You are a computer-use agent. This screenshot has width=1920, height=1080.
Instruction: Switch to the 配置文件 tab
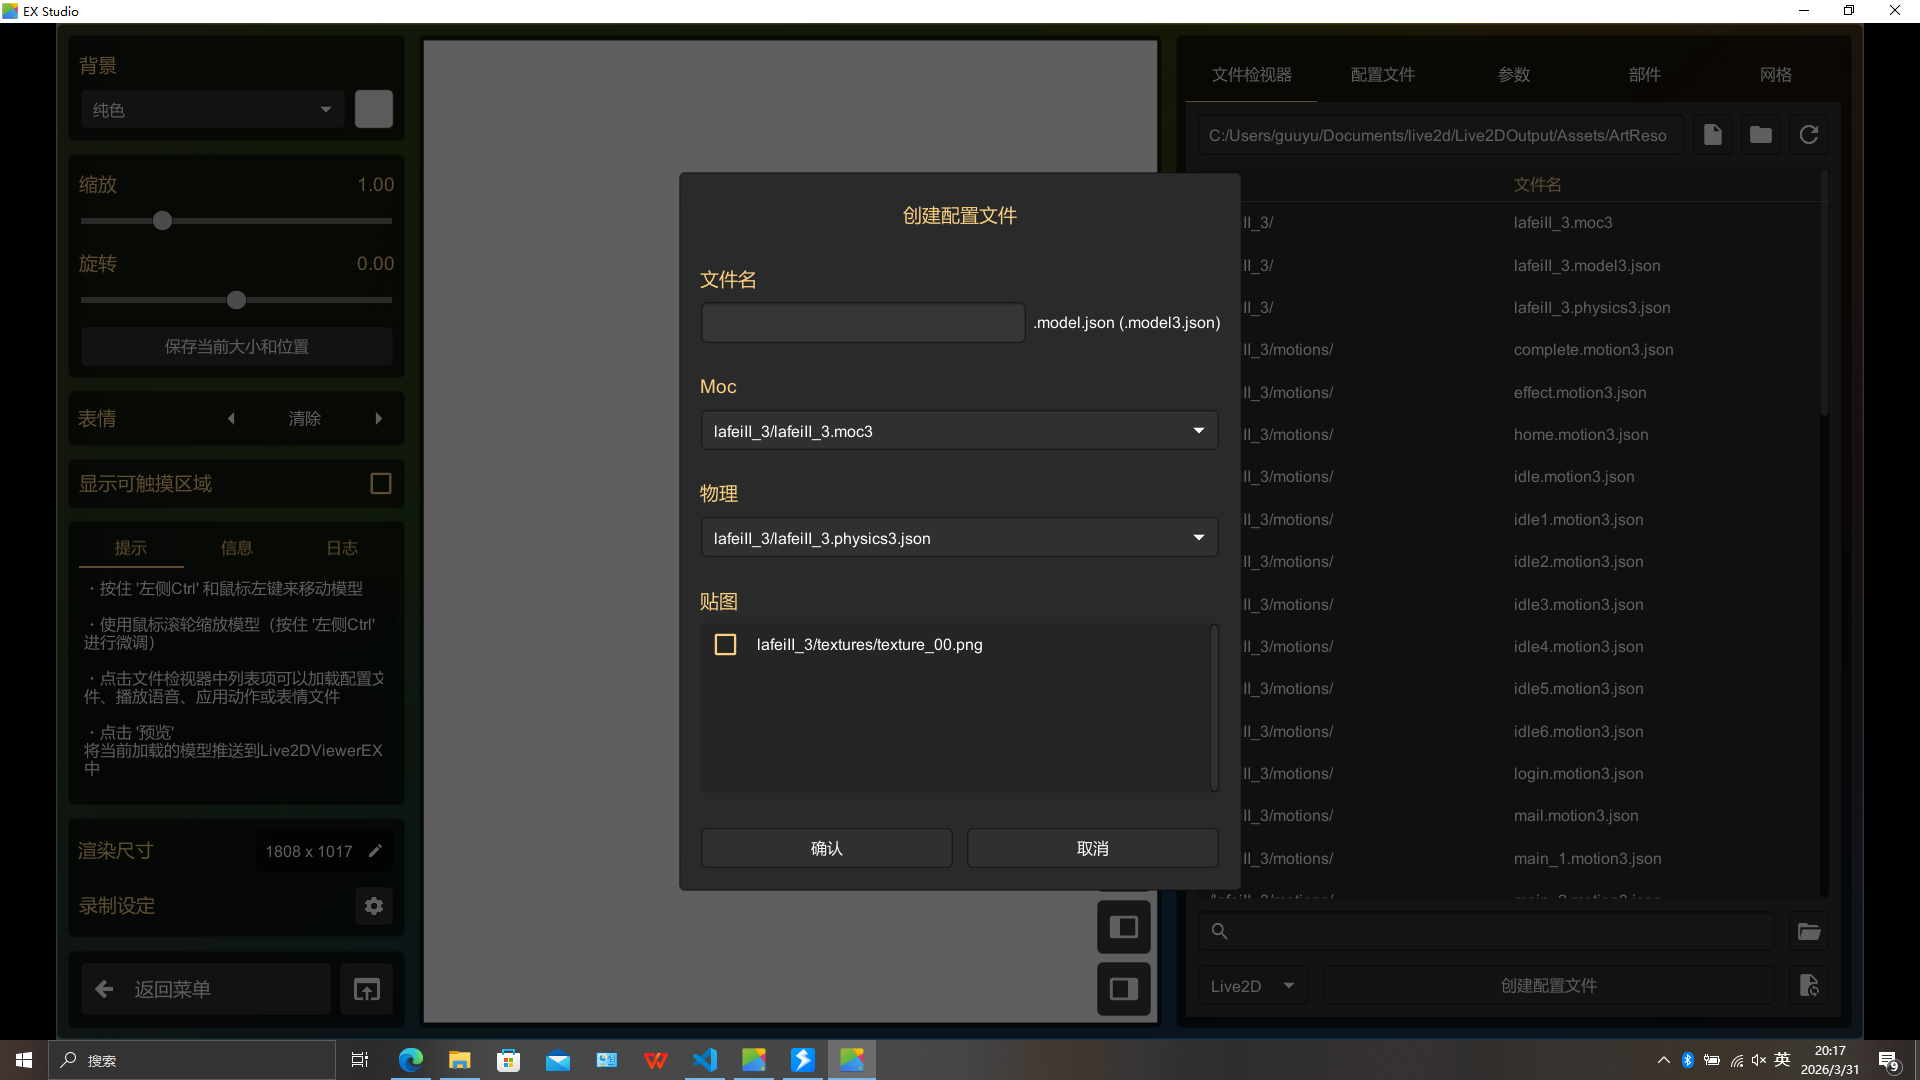point(1382,75)
